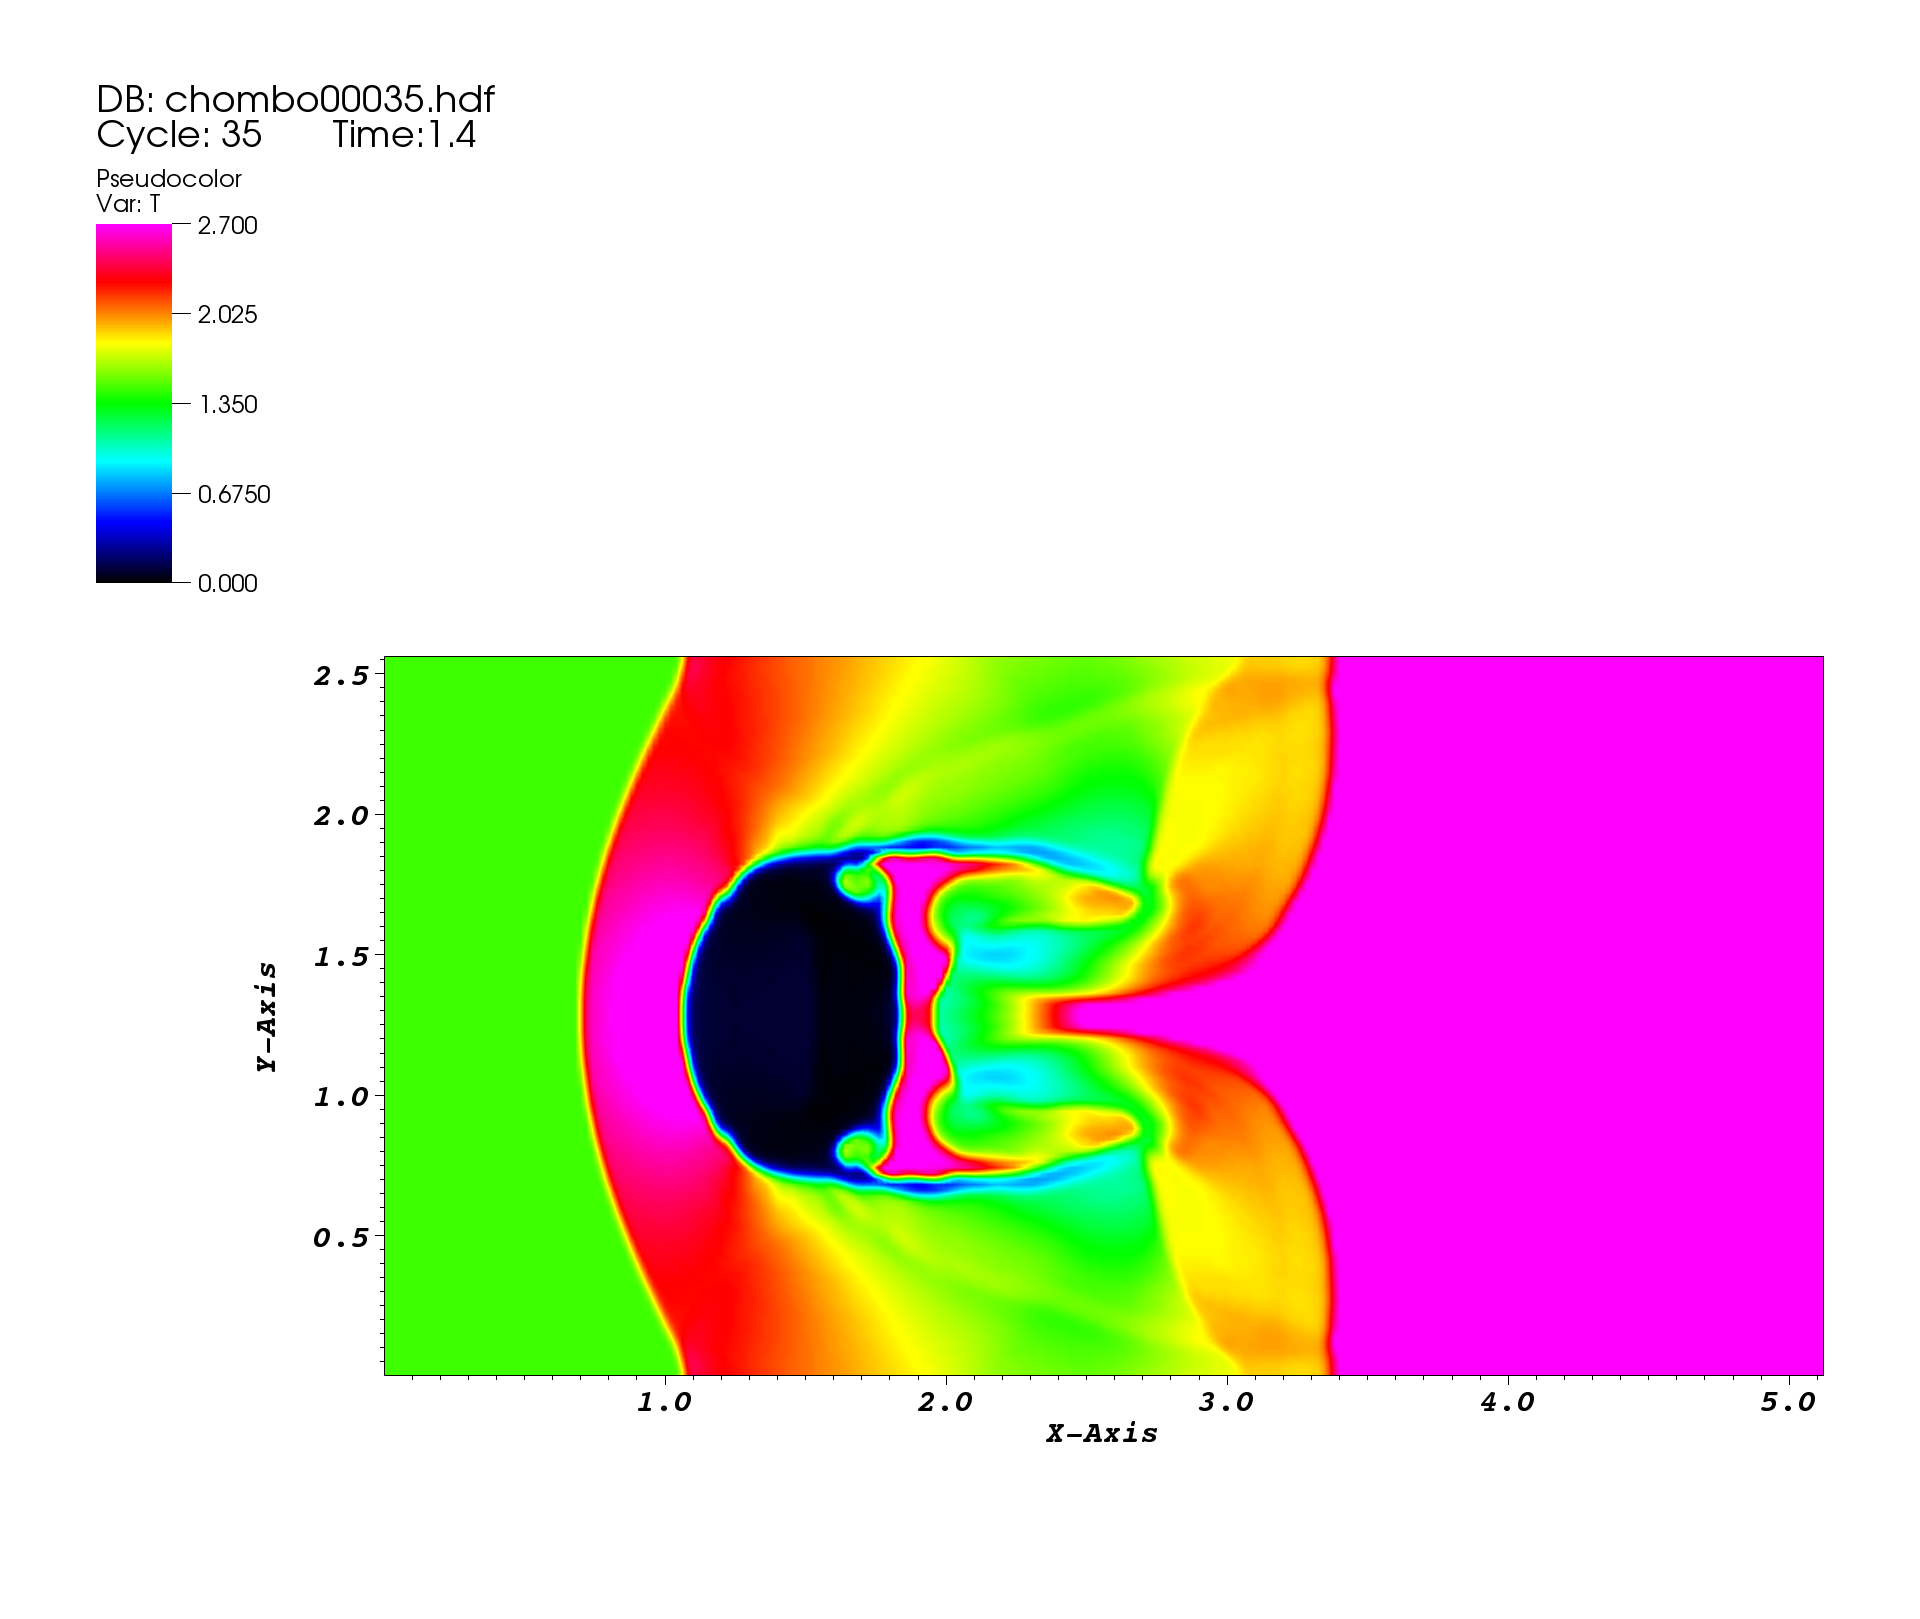Click the uniform magenta region right of plot
This screenshot has width=1920, height=1619.
coord(1580,1015)
